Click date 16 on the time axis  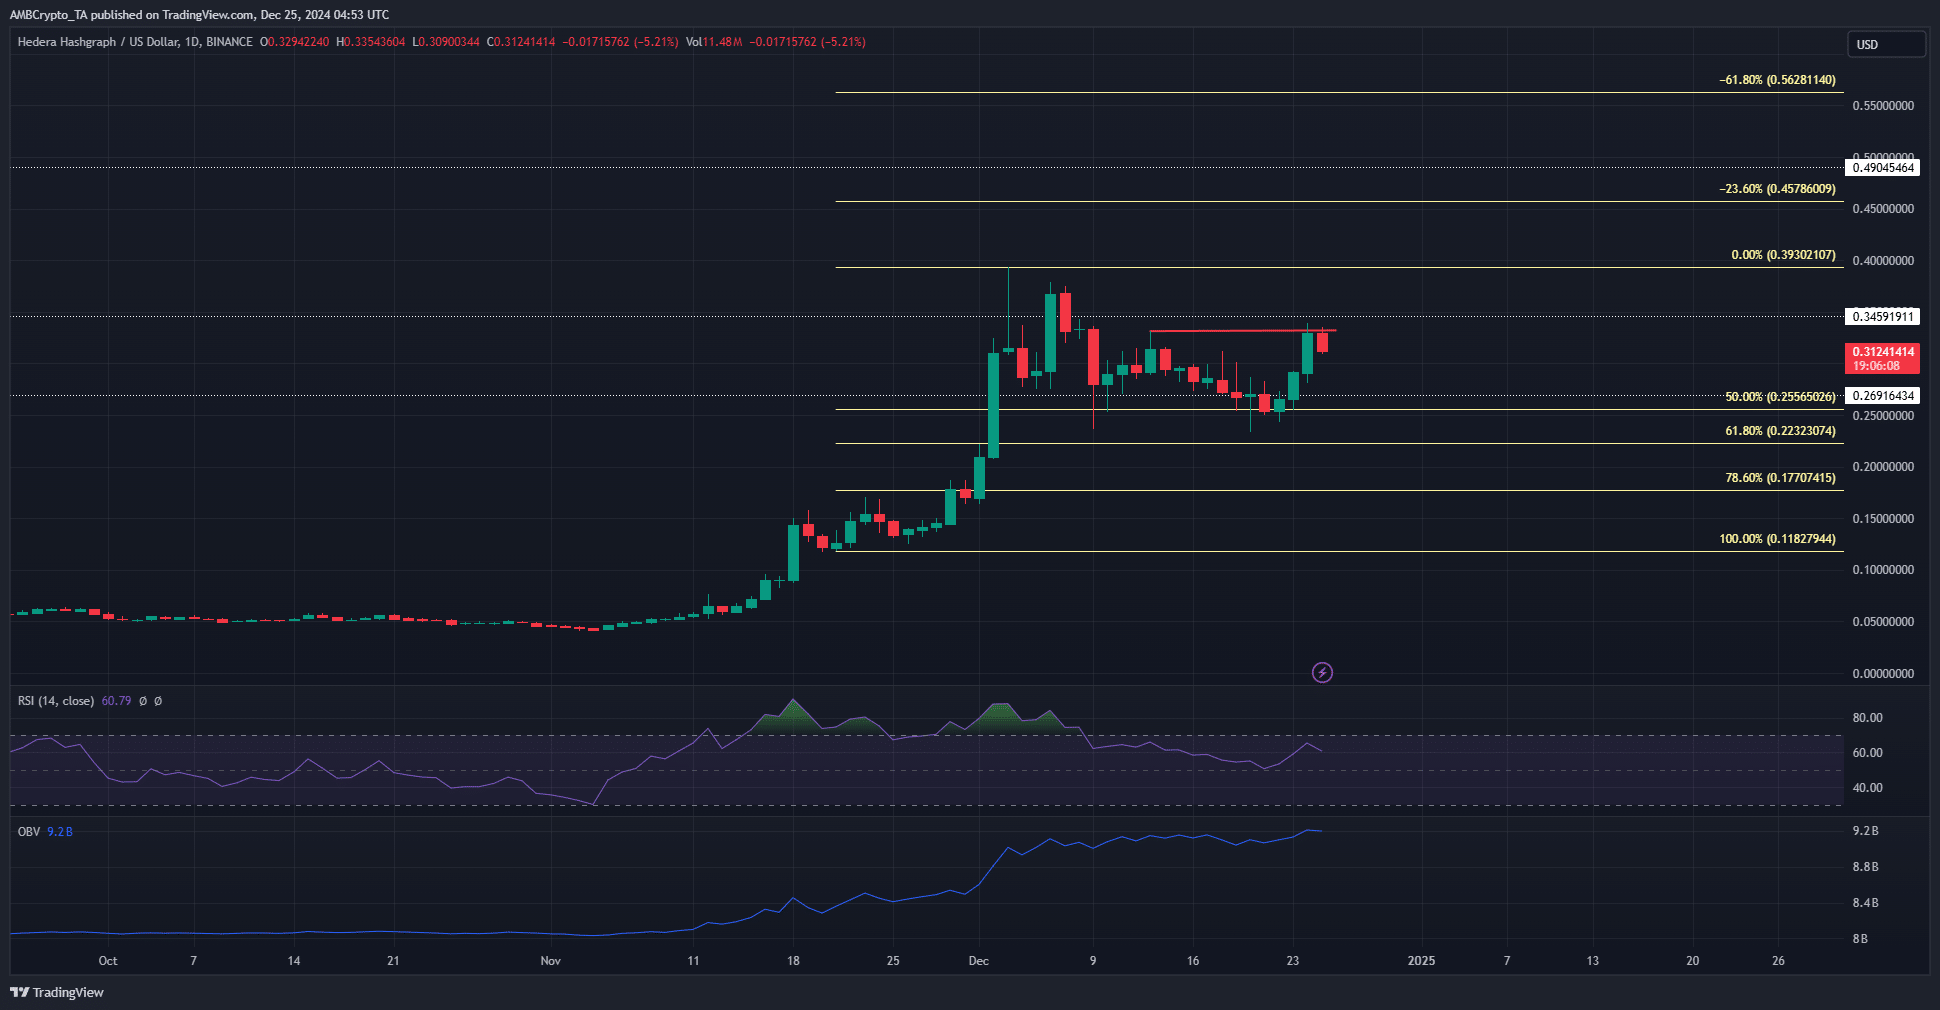click(1193, 961)
